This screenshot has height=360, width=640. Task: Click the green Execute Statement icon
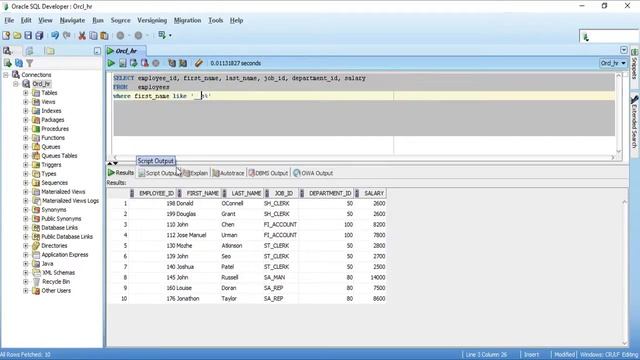point(111,63)
